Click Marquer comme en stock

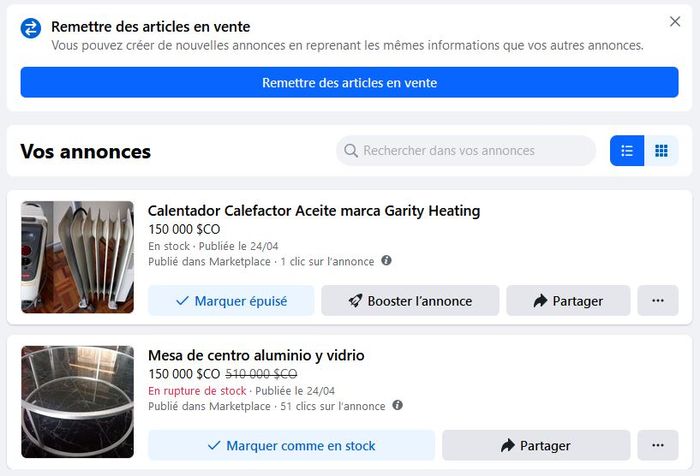tap(292, 446)
